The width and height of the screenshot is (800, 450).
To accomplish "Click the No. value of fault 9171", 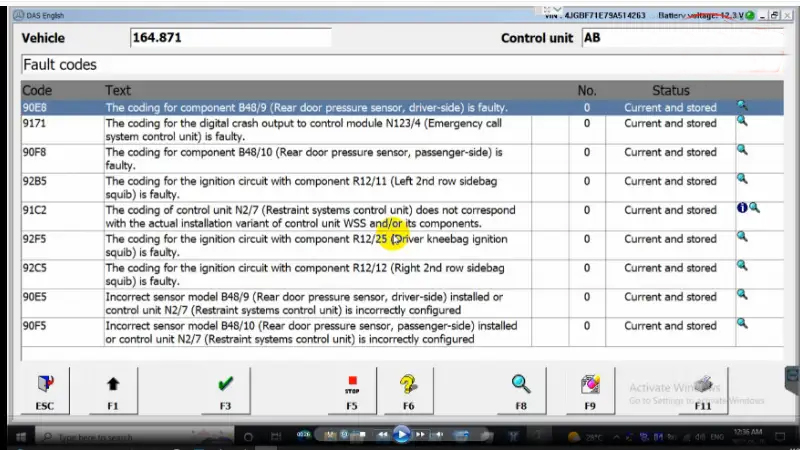I will (x=587, y=123).
